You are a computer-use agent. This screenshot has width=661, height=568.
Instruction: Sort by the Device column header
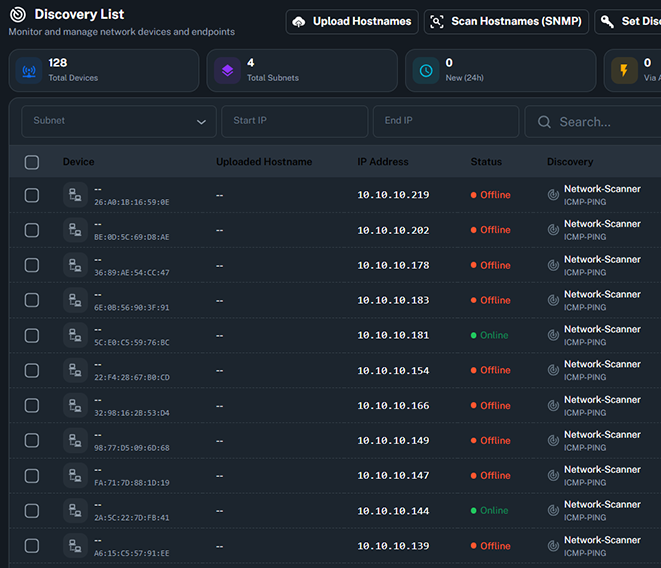[78, 162]
